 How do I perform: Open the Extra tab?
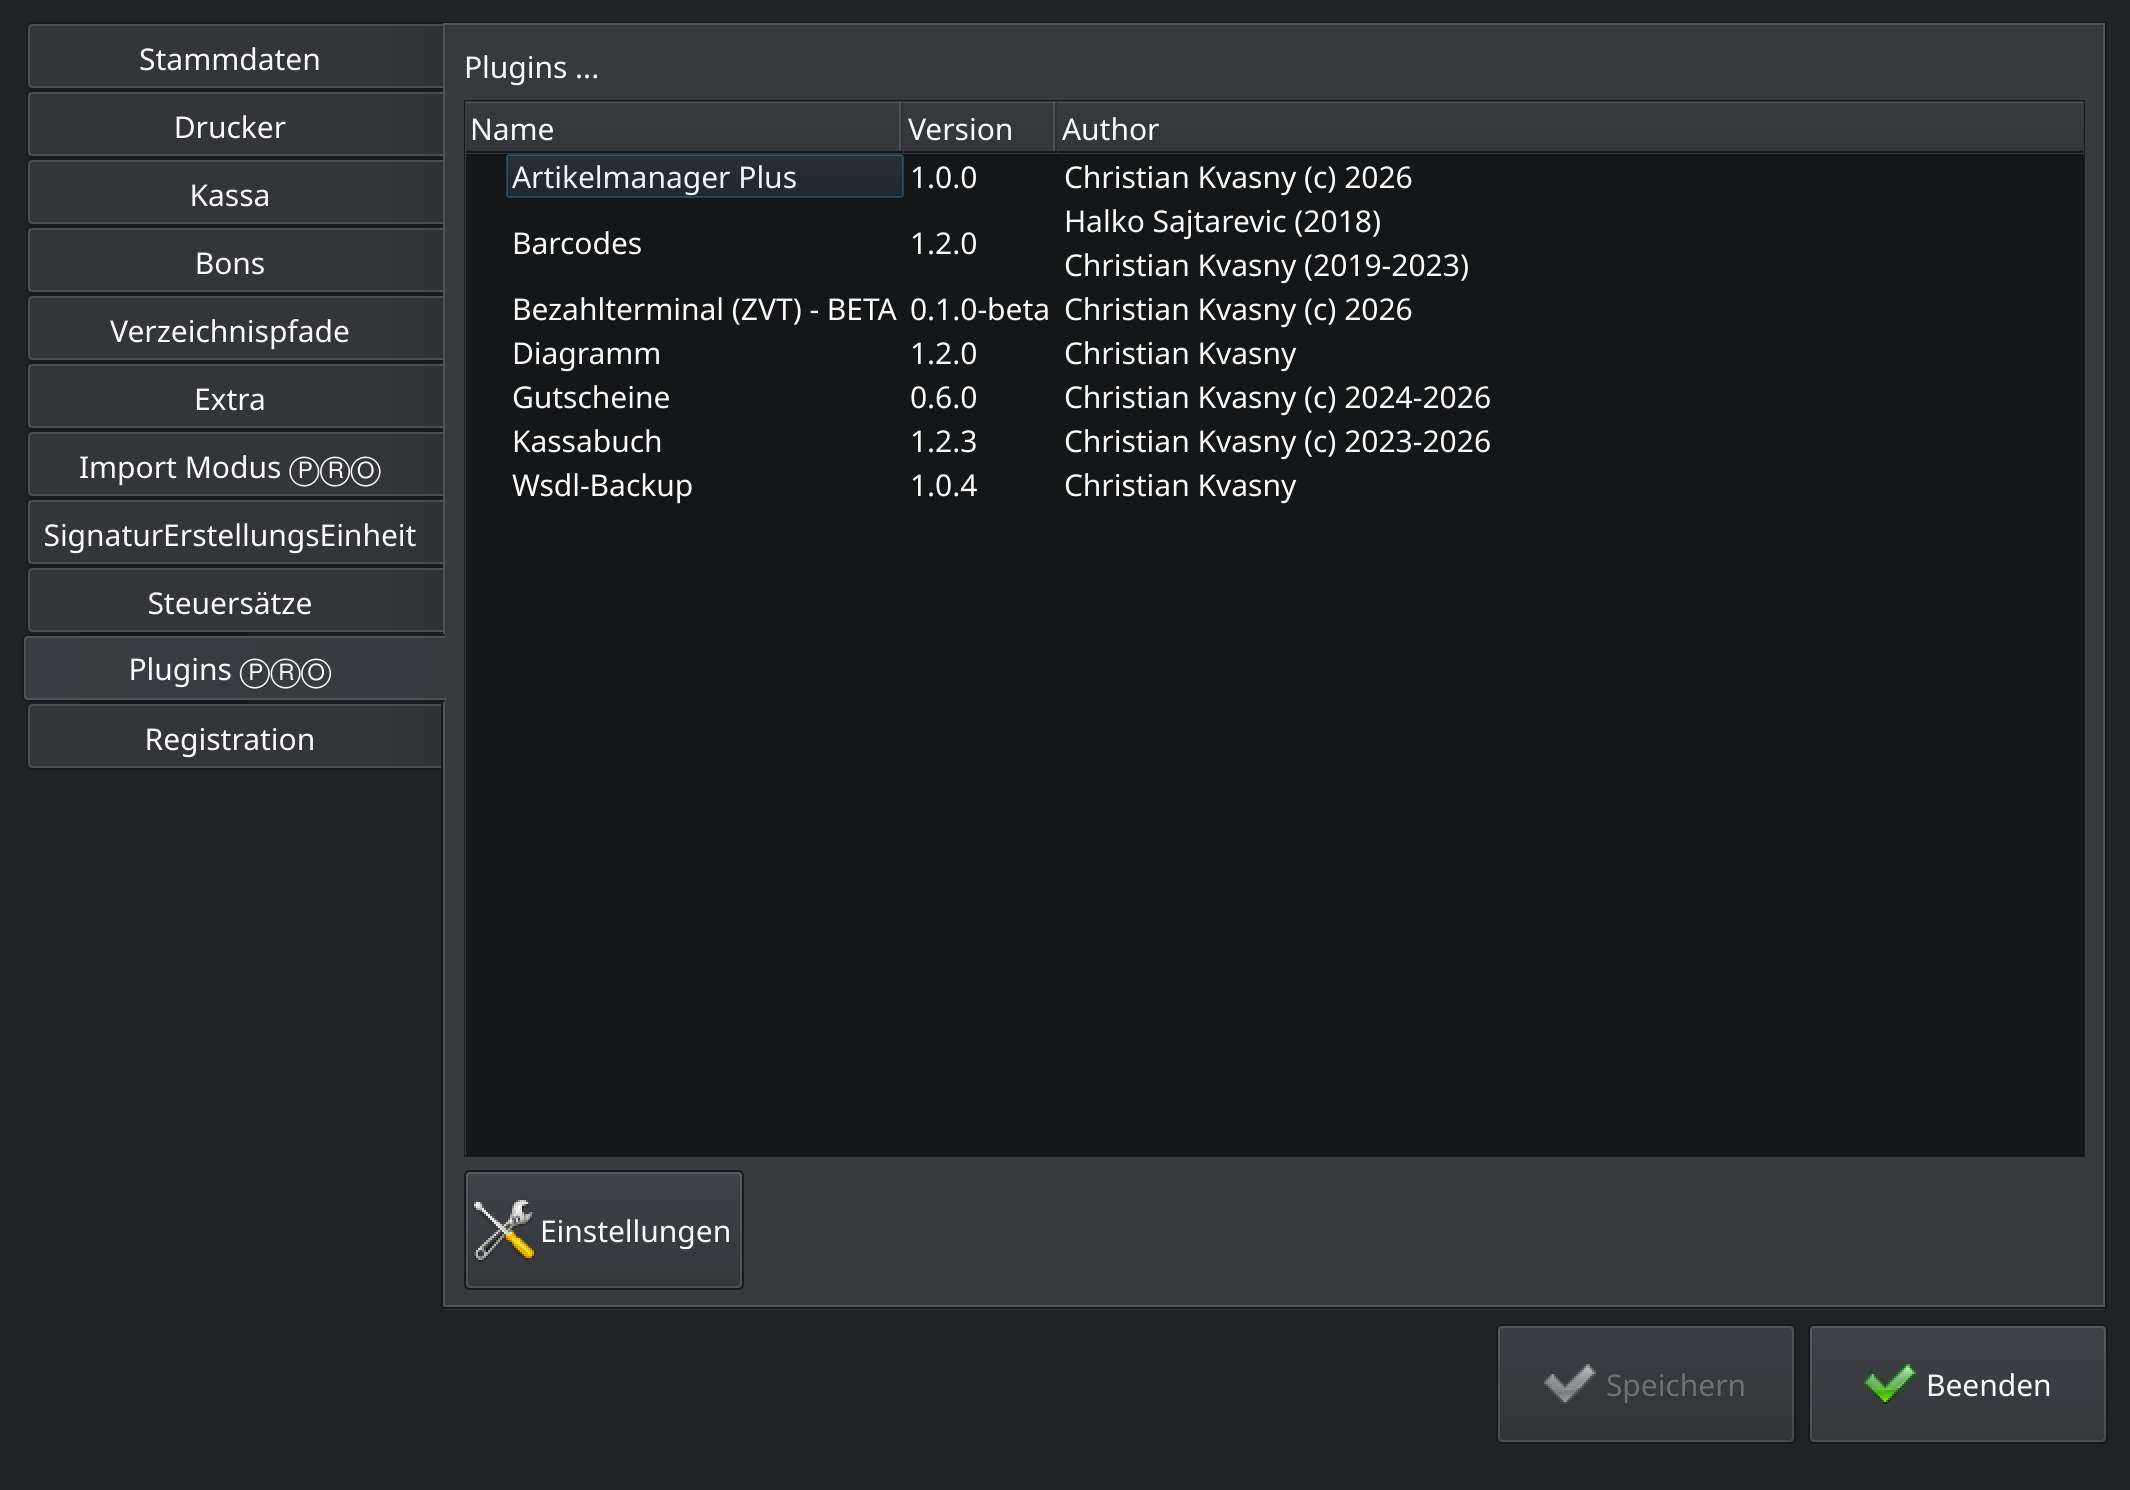coord(235,399)
